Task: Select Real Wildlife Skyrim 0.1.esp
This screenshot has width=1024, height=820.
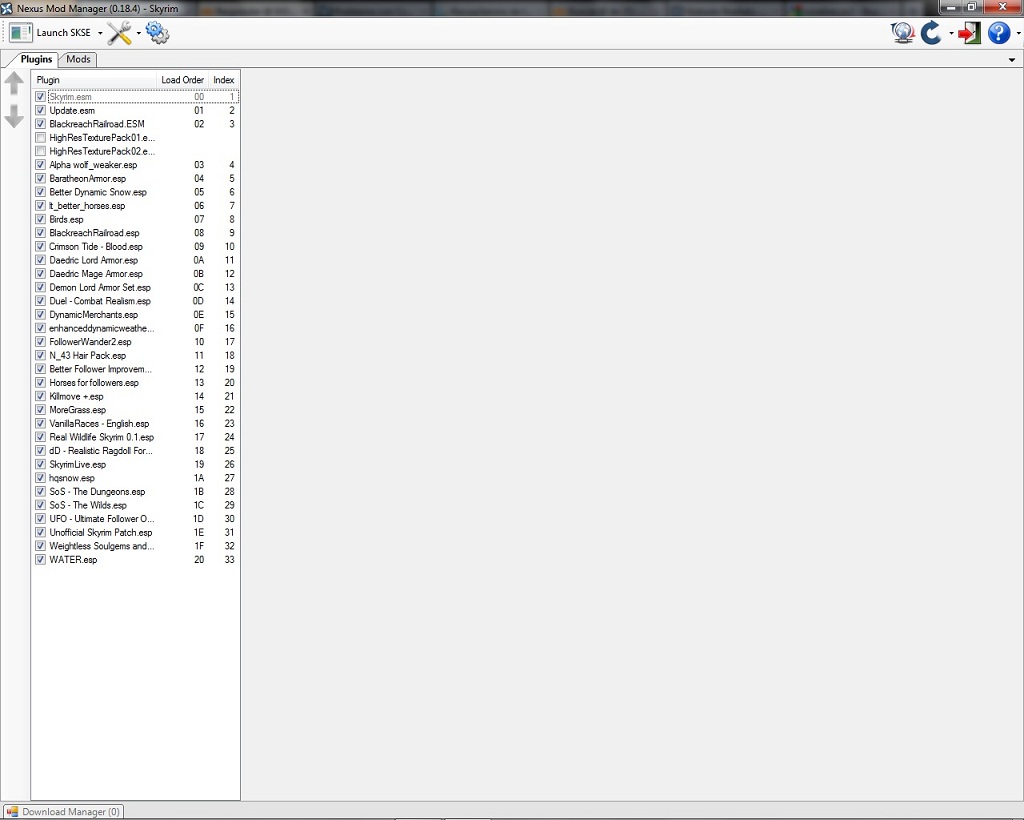Action: point(136,437)
